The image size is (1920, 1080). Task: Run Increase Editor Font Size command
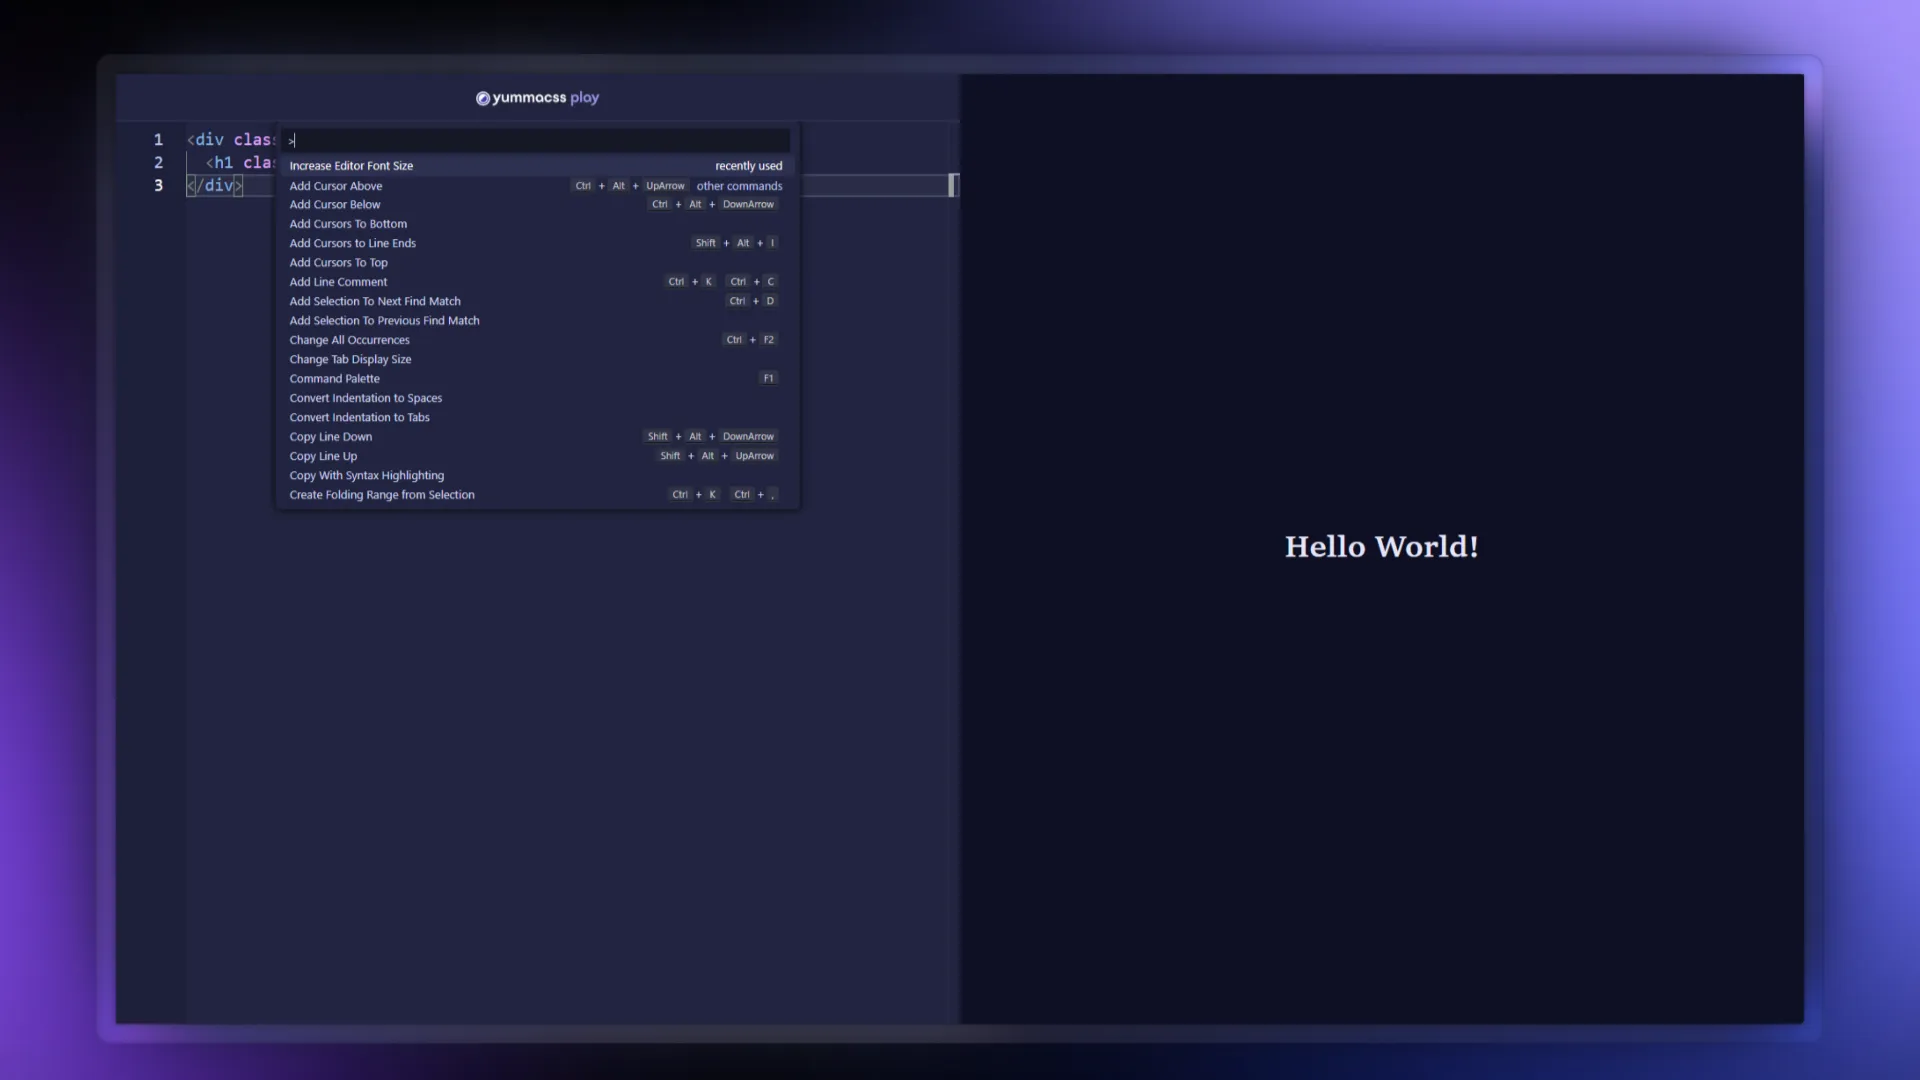point(538,166)
